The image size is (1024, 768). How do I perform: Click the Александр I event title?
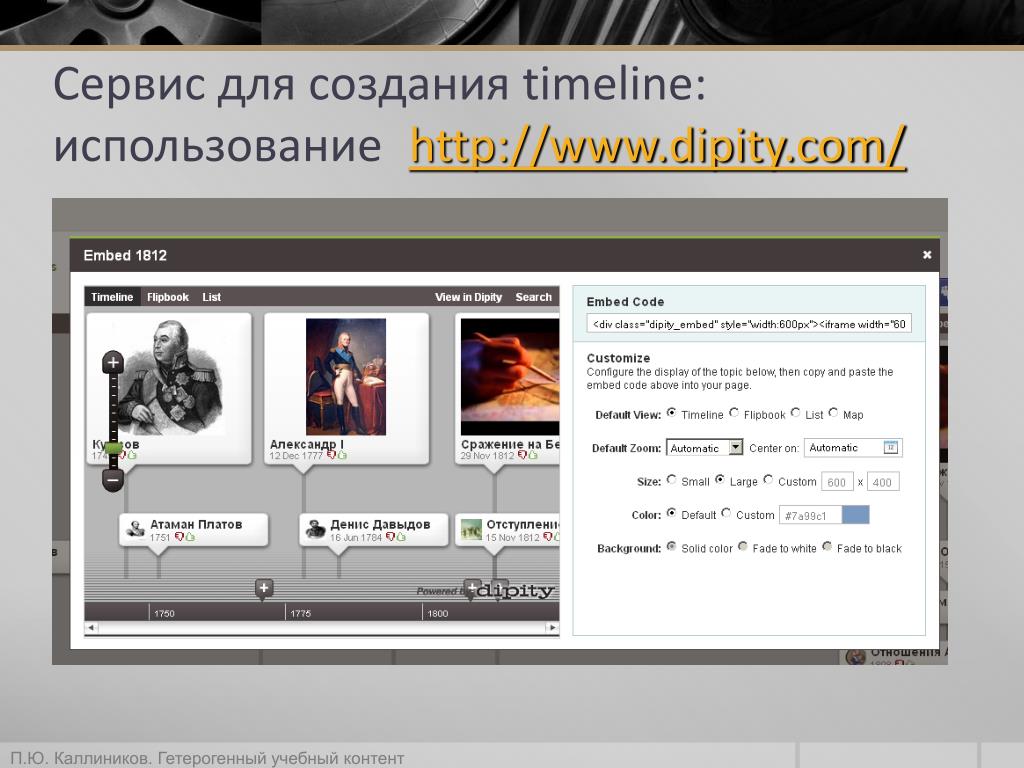point(306,444)
